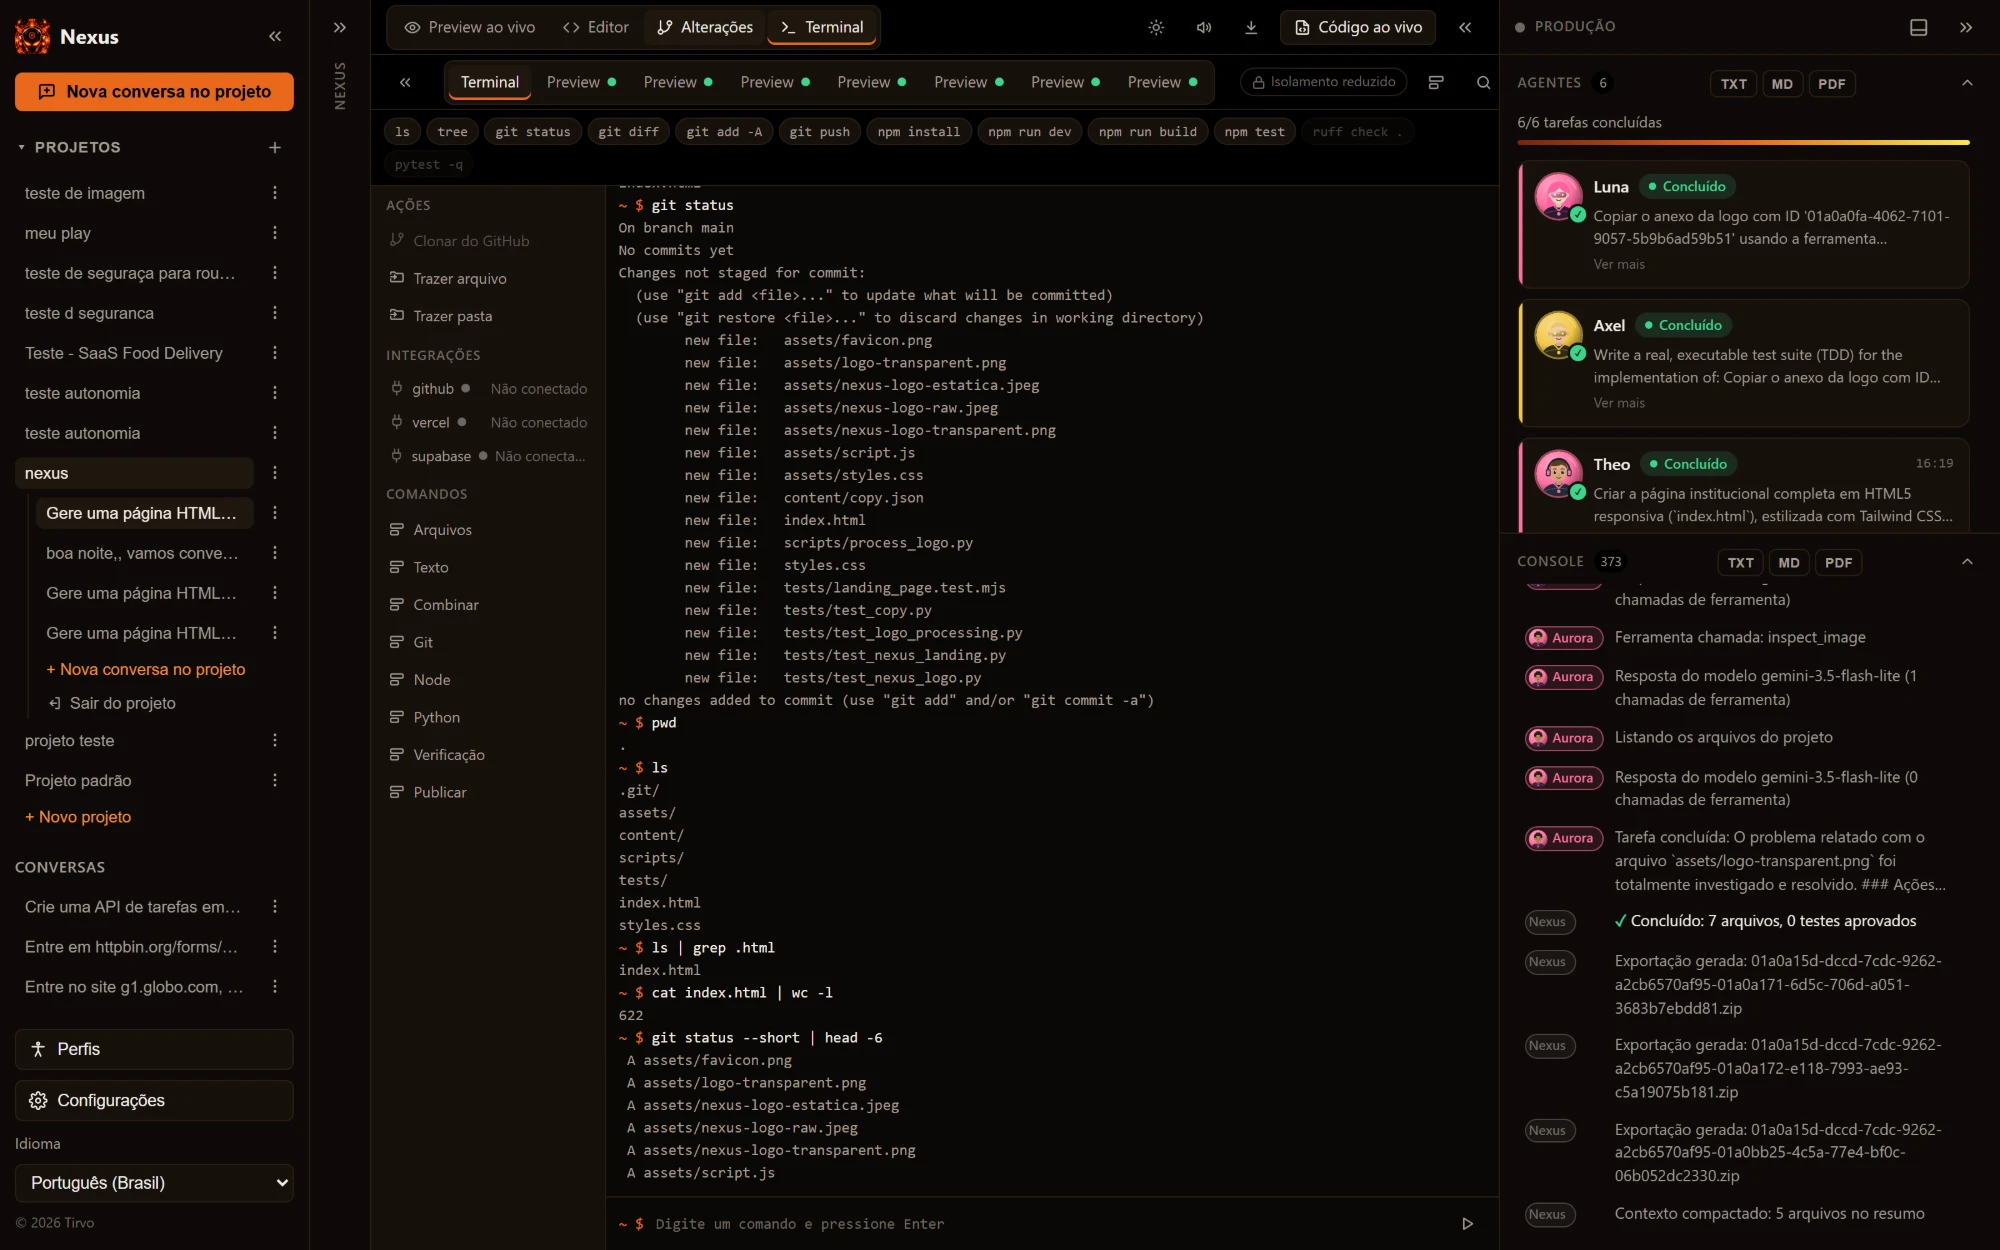Open options for 'Crie uma API de tarefas' conversation
2000x1250 pixels.
(275, 907)
